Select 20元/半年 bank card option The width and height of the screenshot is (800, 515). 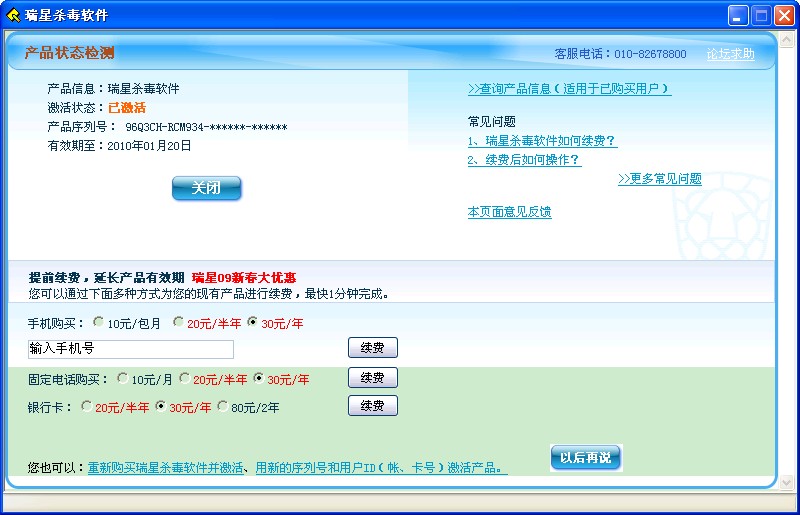tap(86, 406)
